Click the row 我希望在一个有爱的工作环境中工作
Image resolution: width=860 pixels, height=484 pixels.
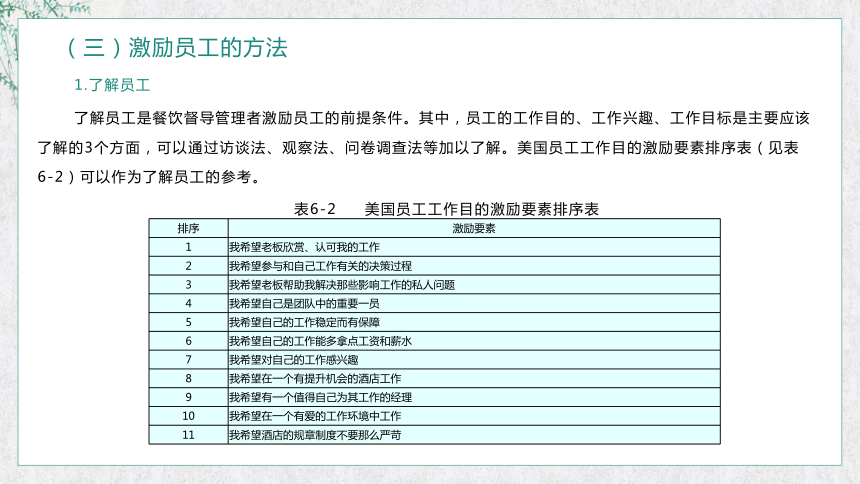tap(474, 416)
